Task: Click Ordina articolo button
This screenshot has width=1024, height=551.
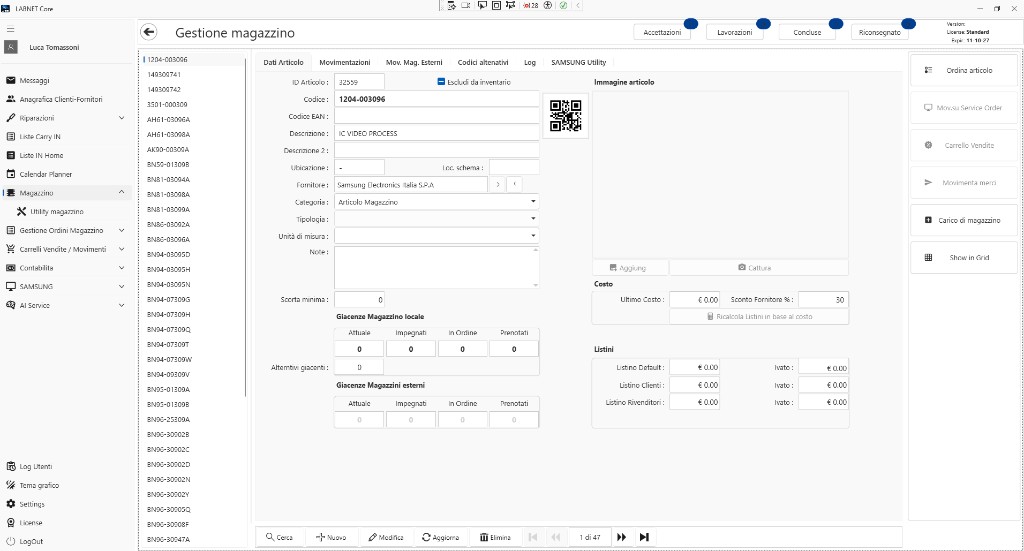Action: [x=964, y=70]
